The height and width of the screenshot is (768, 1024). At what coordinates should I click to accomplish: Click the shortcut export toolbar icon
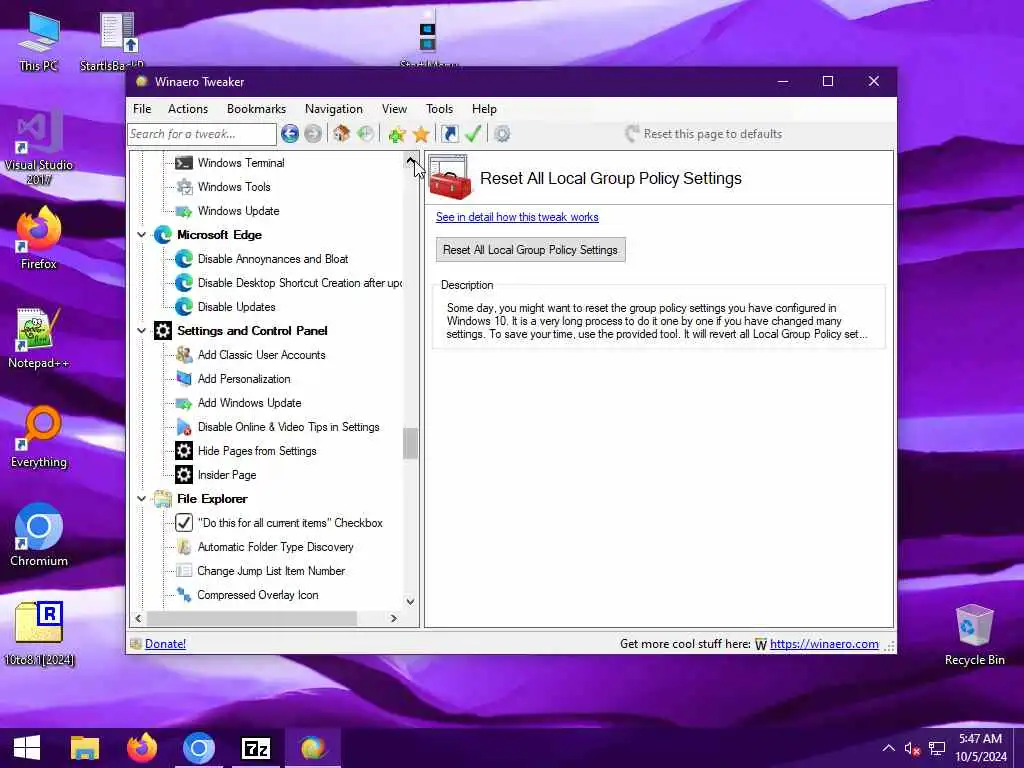449,134
